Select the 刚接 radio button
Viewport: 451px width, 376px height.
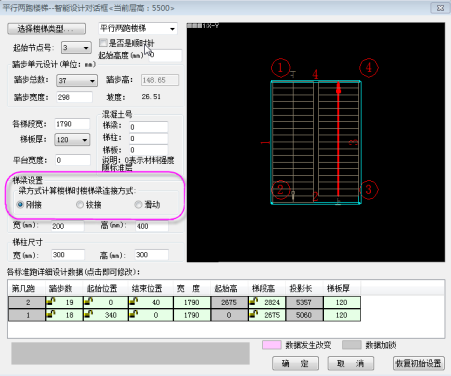click(20, 204)
